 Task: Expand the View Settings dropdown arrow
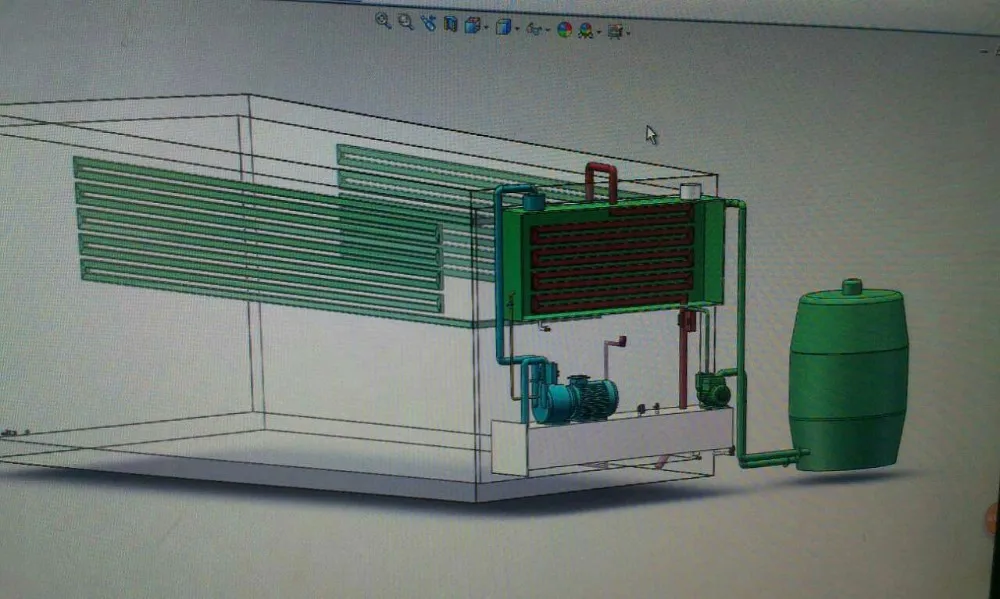628,33
